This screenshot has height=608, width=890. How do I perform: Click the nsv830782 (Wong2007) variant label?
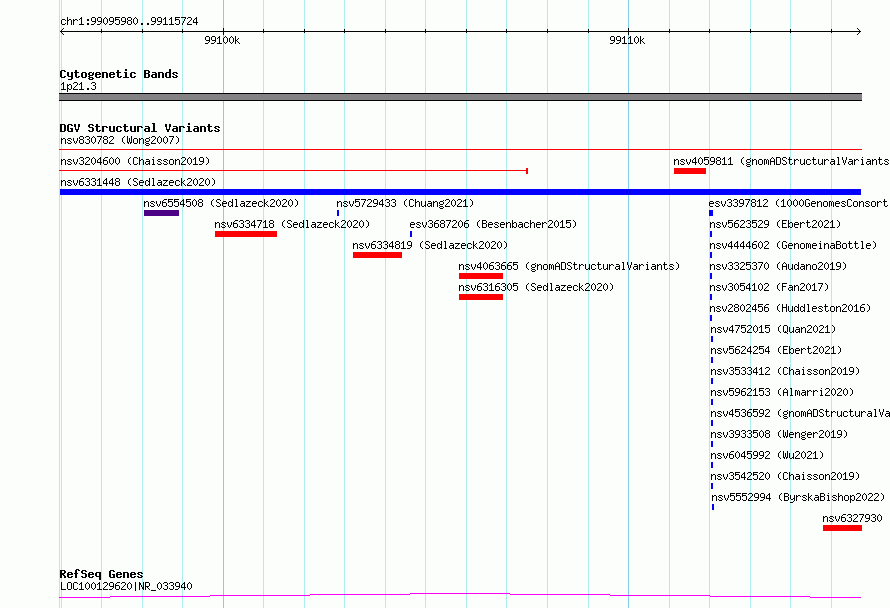click(120, 140)
